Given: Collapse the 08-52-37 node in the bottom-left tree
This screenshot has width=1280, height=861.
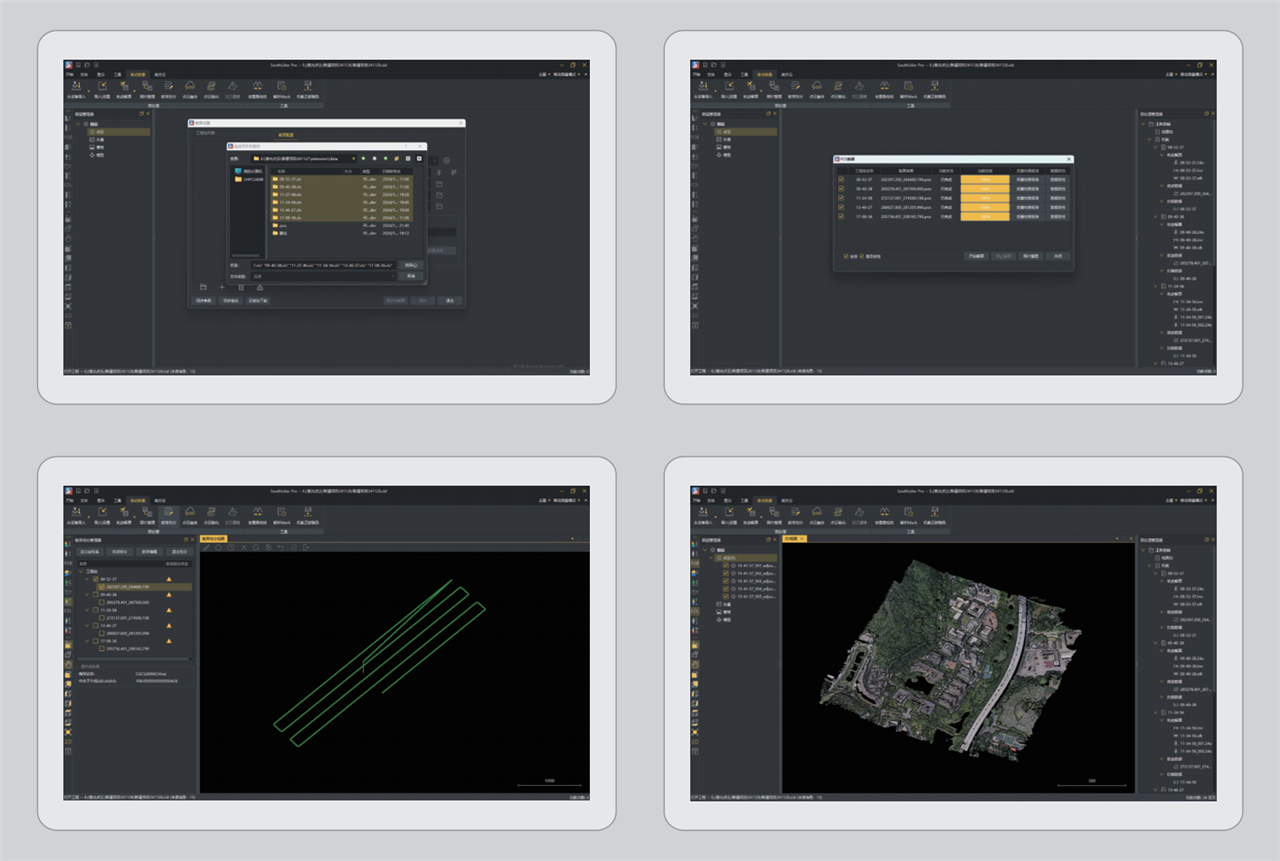Looking at the screenshot, I should tap(87, 580).
